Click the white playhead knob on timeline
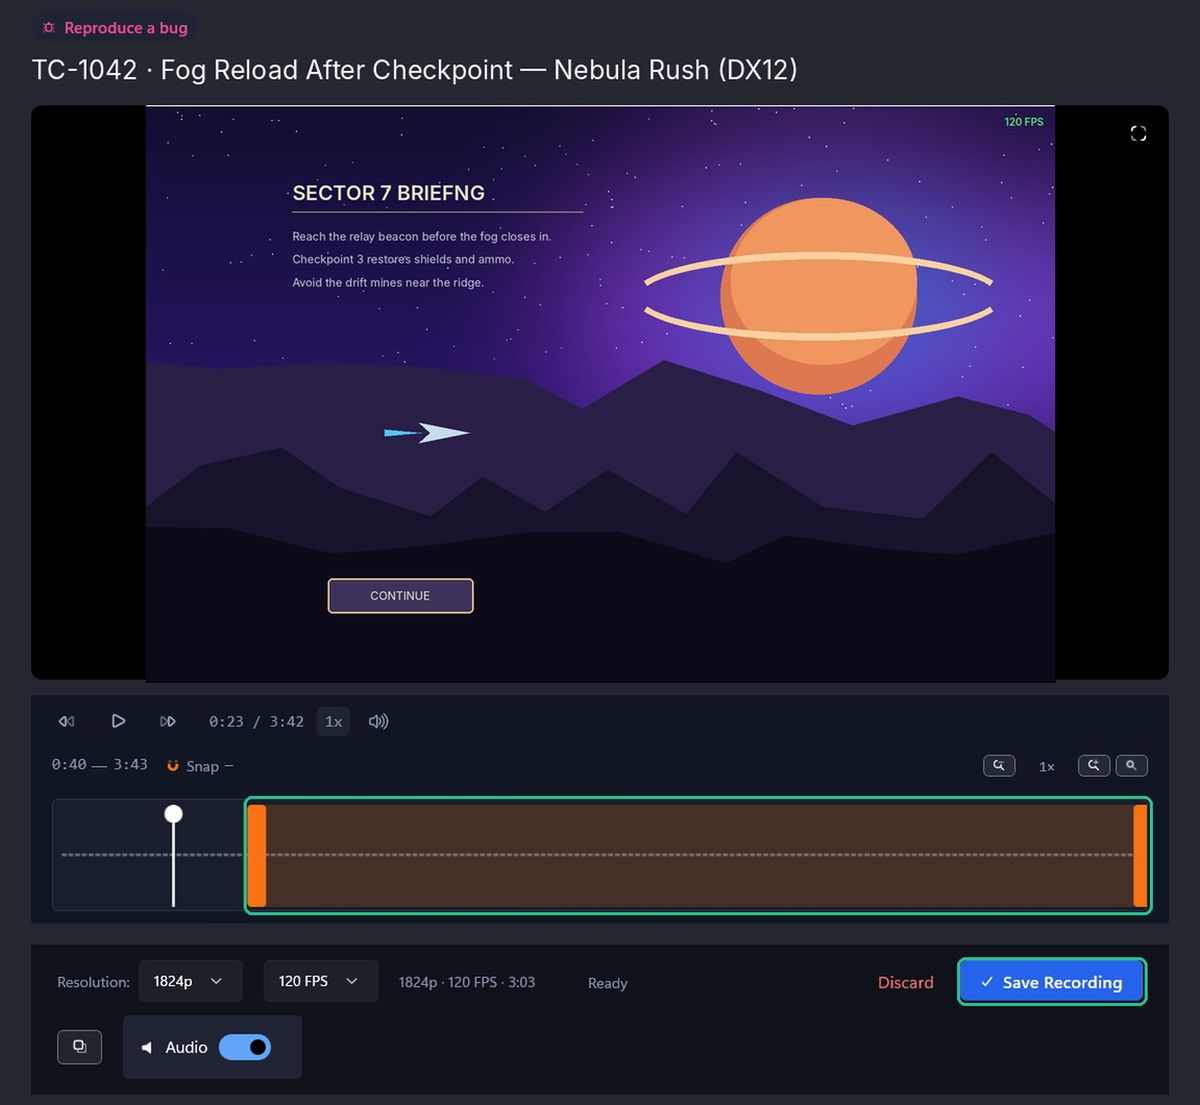This screenshot has height=1105, width=1200. 173,814
